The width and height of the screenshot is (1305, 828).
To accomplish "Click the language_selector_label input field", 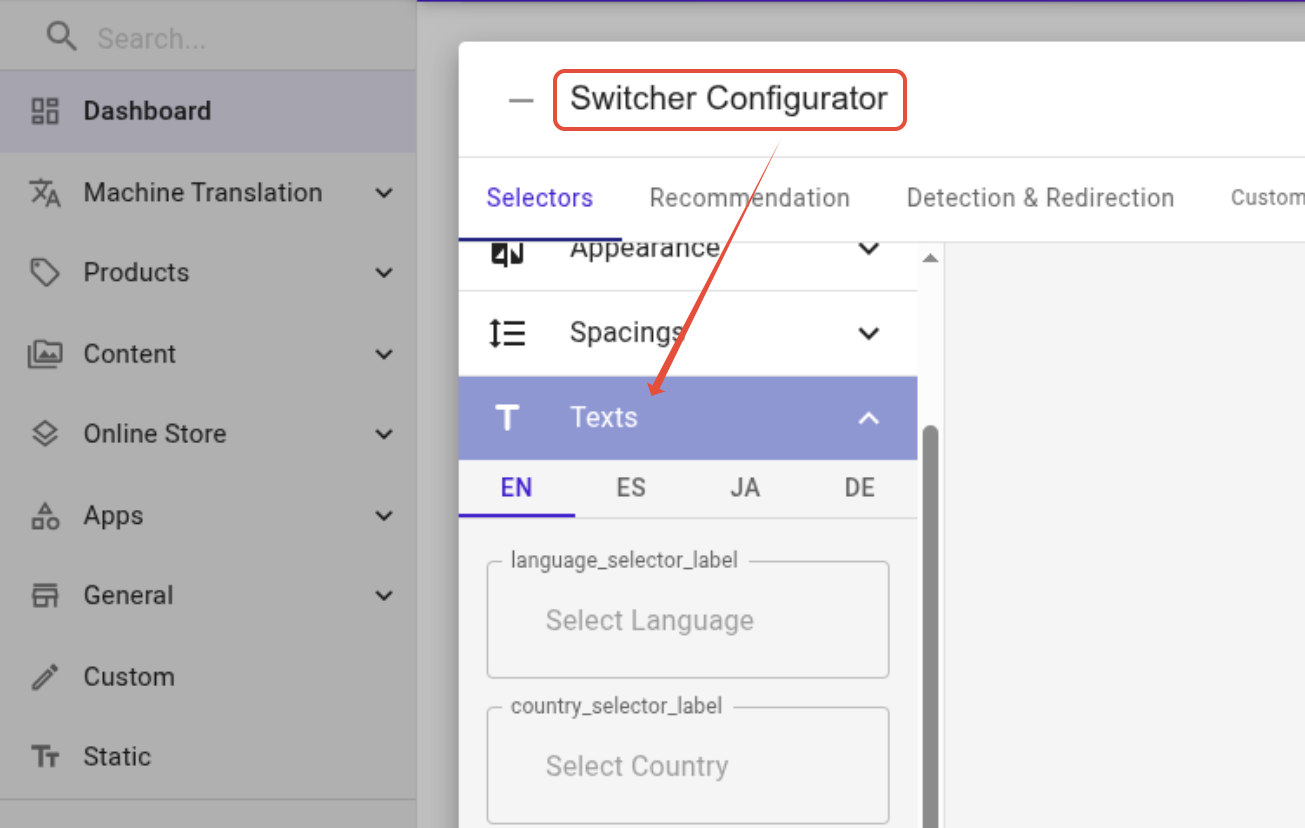I will point(688,620).
